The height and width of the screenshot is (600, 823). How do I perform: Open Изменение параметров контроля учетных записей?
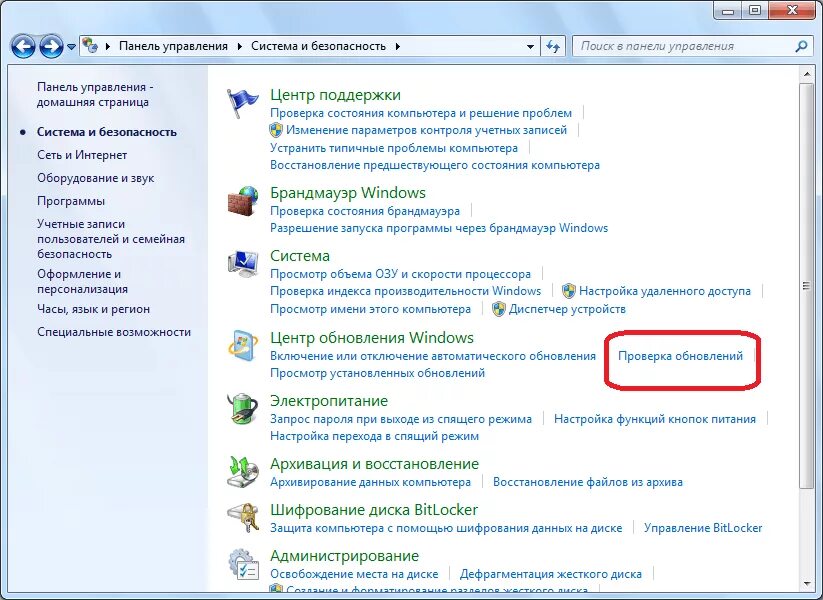click(x=427, y=130)
